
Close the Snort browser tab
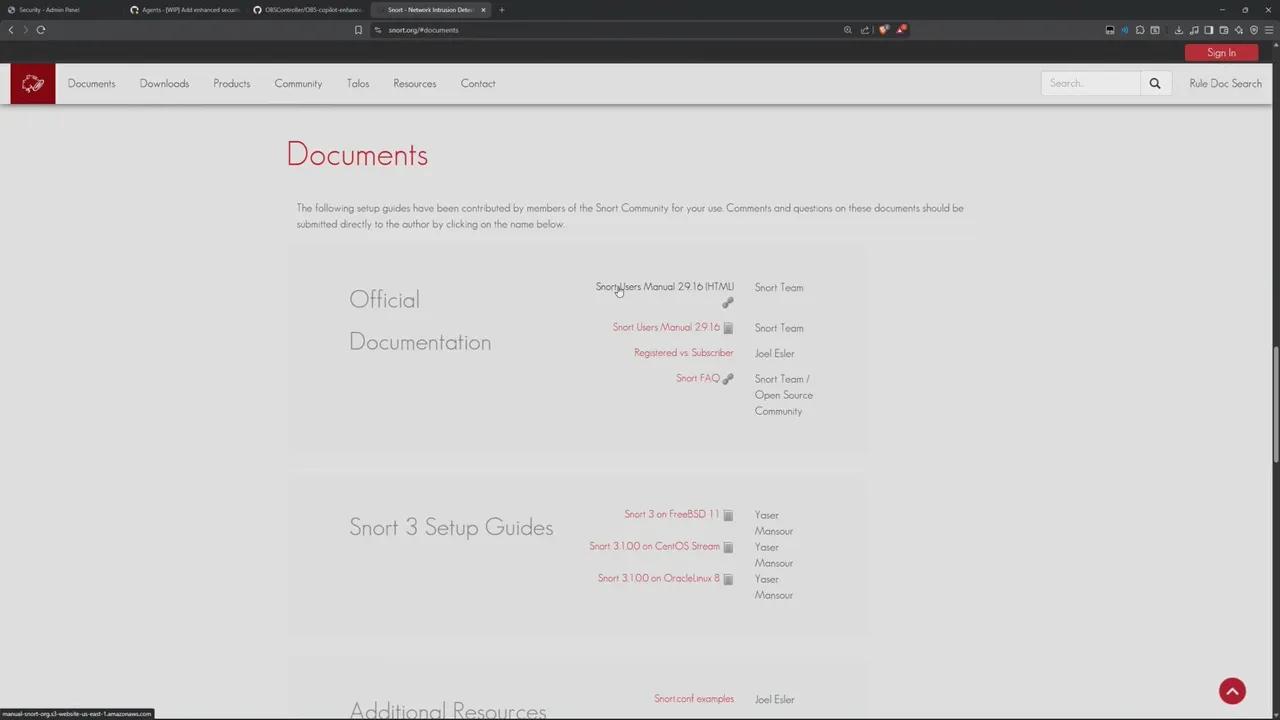point(483,10)
